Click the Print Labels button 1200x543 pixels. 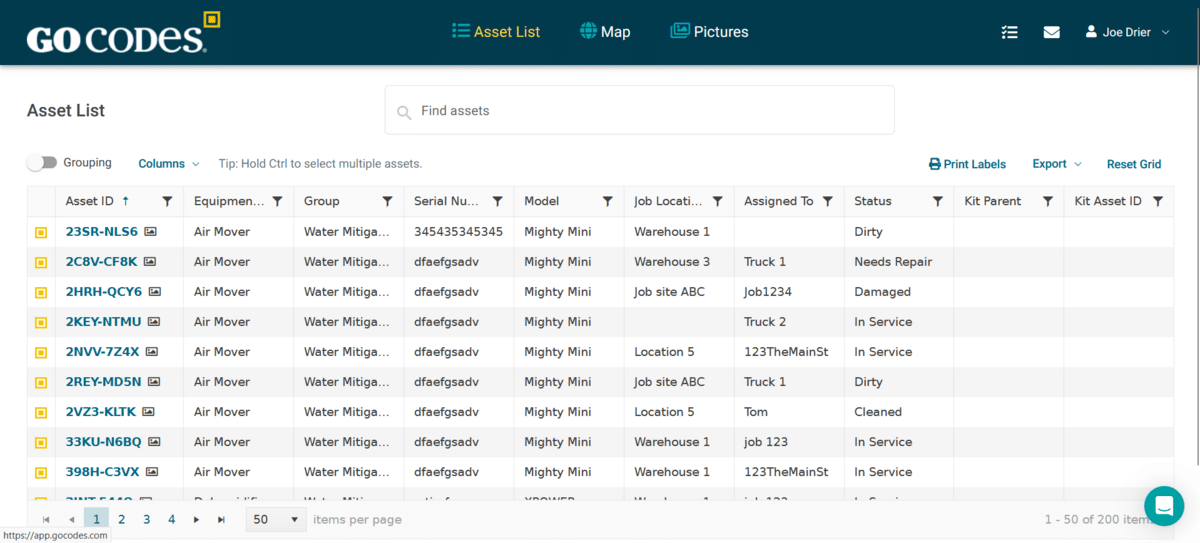click(967, 164)
